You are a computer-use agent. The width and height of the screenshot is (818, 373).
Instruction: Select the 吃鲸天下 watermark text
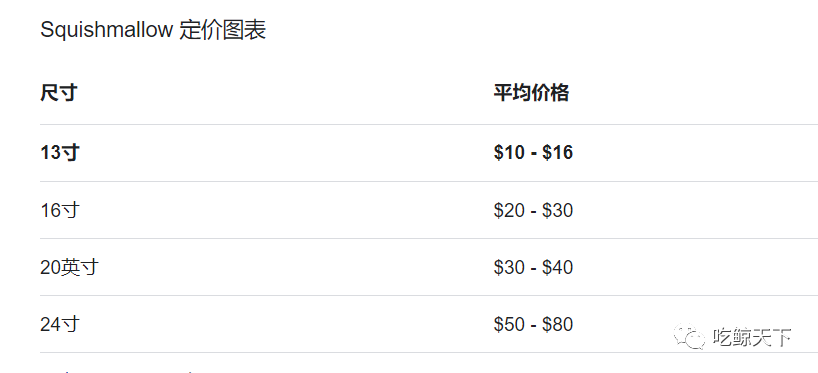[x=752, y=338]
